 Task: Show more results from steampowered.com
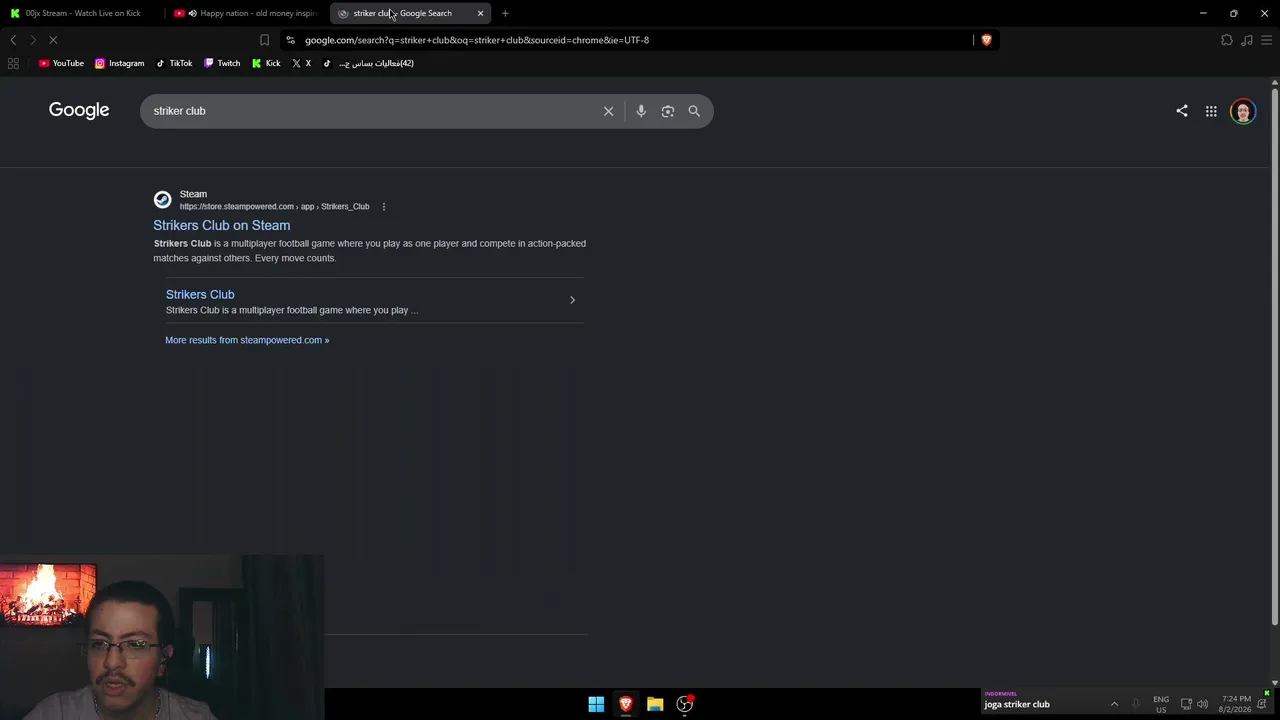247,340
